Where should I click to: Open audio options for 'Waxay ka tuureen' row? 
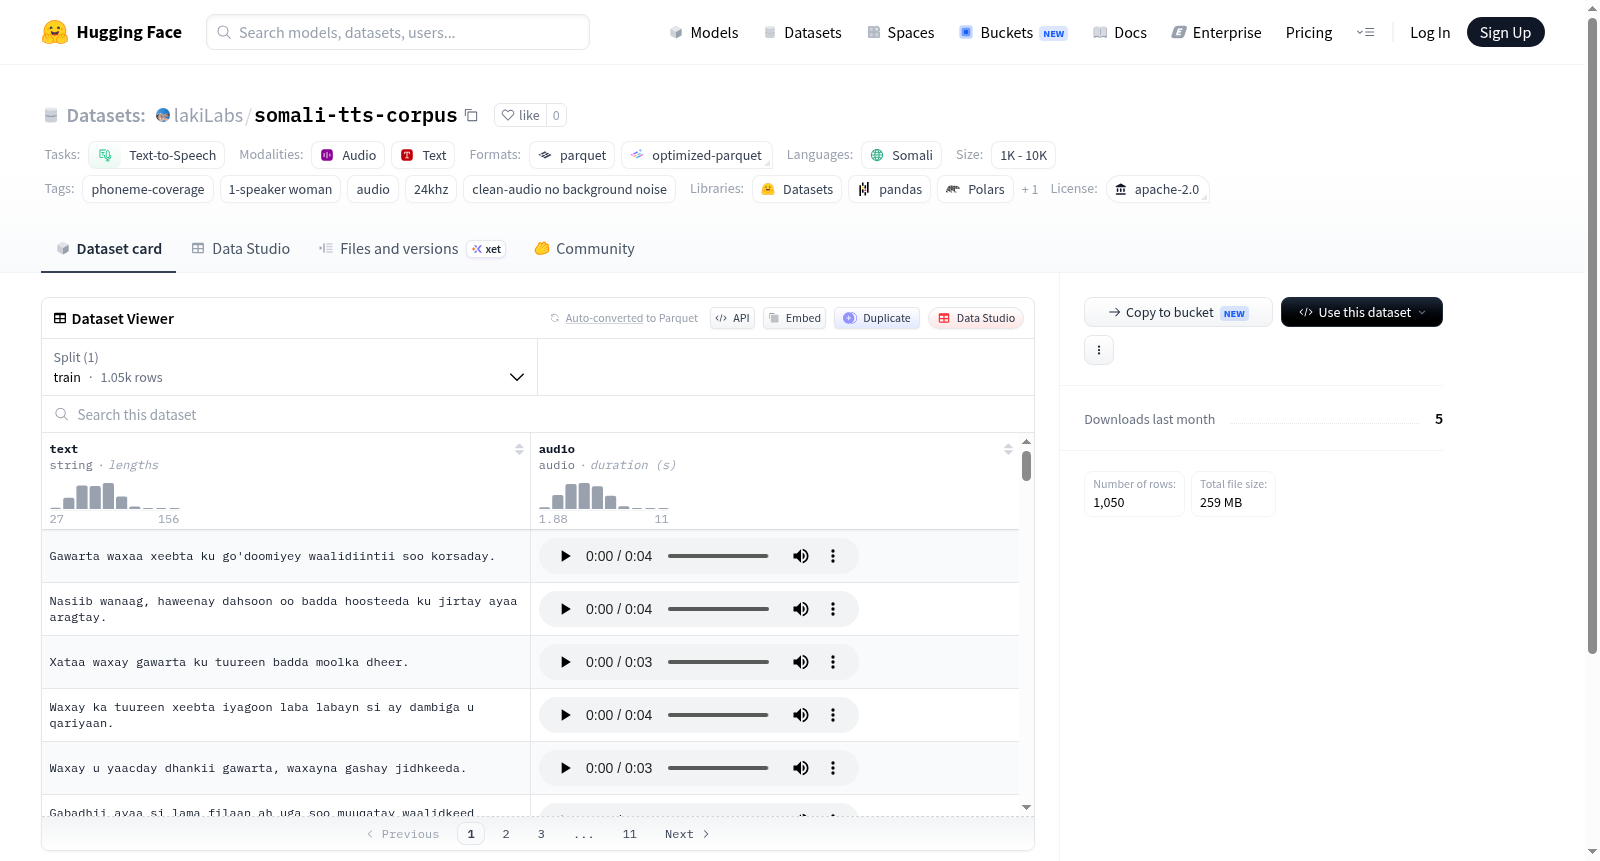[833, 715]
